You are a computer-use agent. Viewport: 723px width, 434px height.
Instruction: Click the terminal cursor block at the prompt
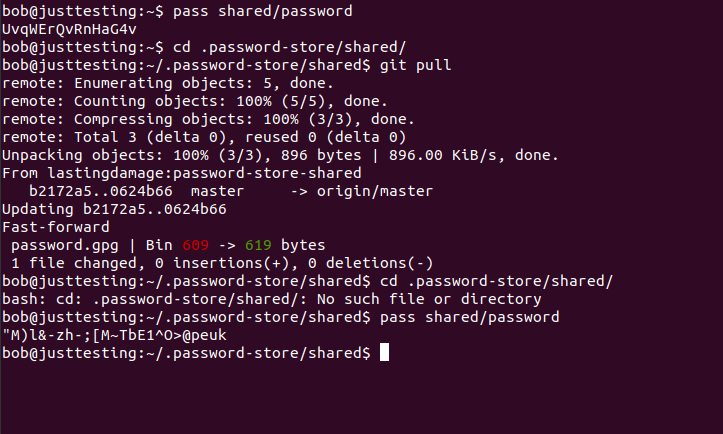(384, 353)
